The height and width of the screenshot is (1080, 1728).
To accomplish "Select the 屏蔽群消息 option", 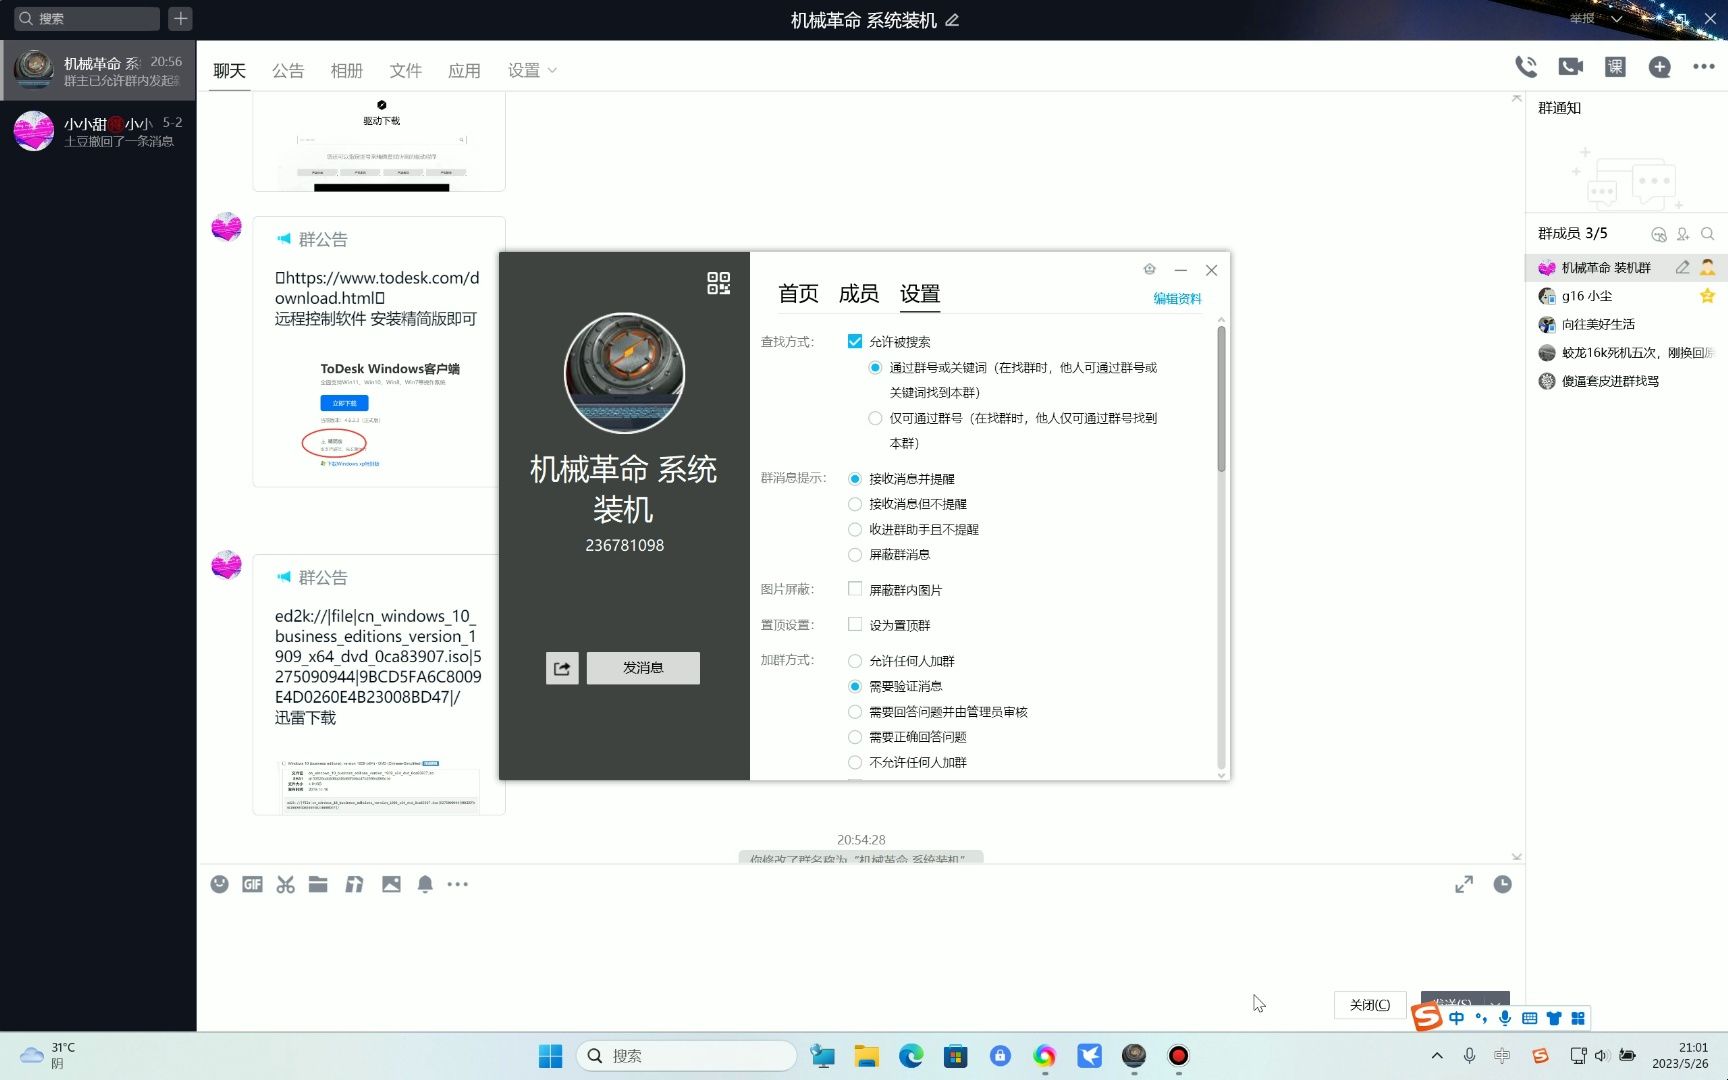I will 855,554.
